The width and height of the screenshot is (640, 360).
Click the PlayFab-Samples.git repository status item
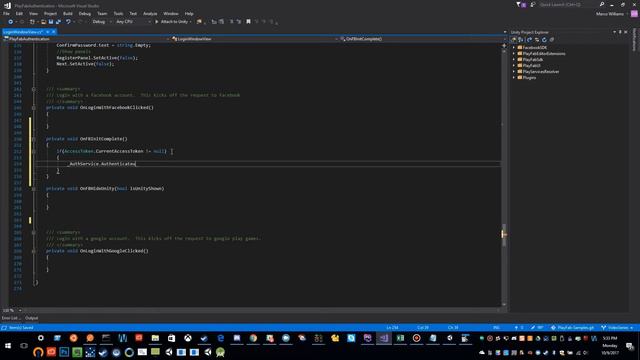572,328
